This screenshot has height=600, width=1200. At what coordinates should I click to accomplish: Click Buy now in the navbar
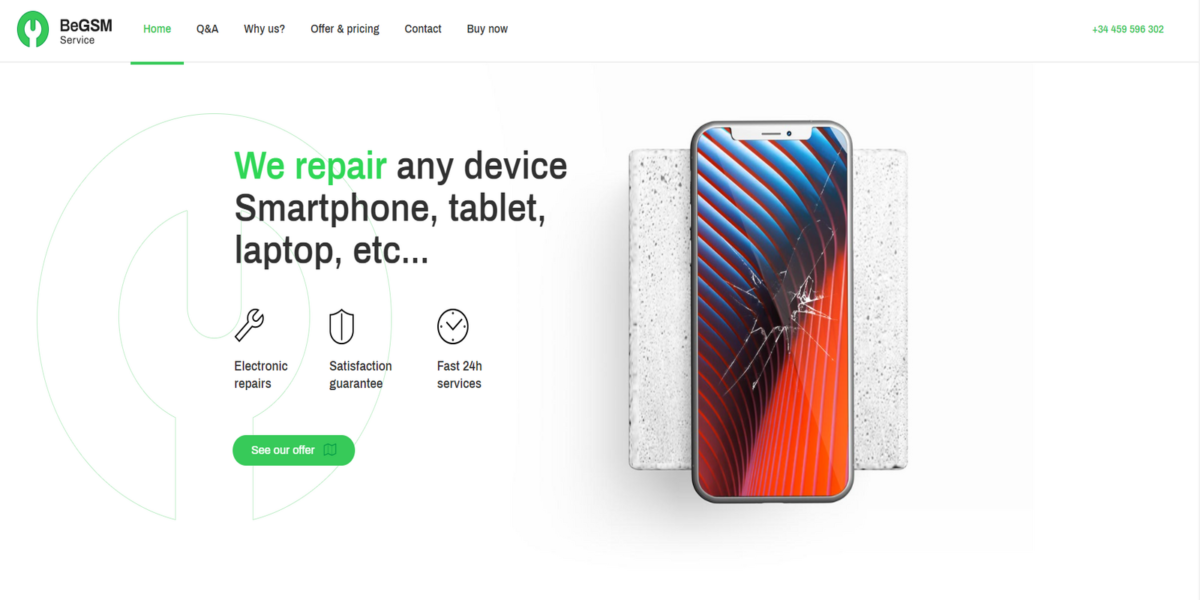point(487,29)
